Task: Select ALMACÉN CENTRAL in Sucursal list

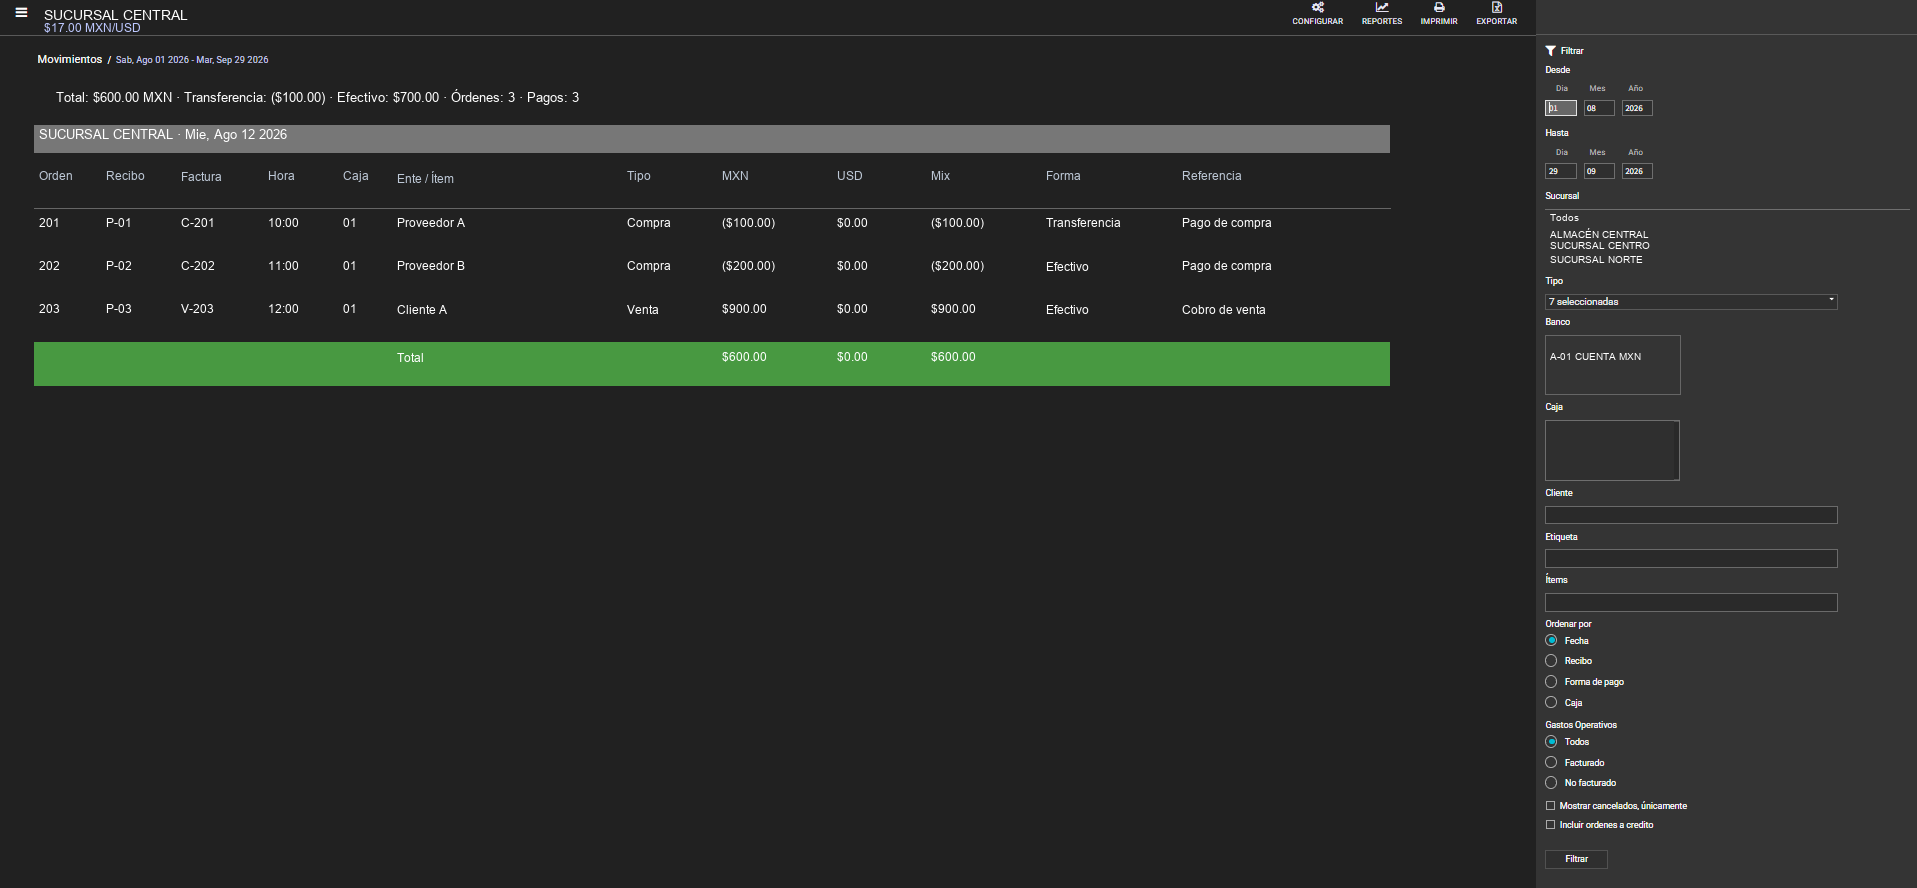Action: [1599, 235]
